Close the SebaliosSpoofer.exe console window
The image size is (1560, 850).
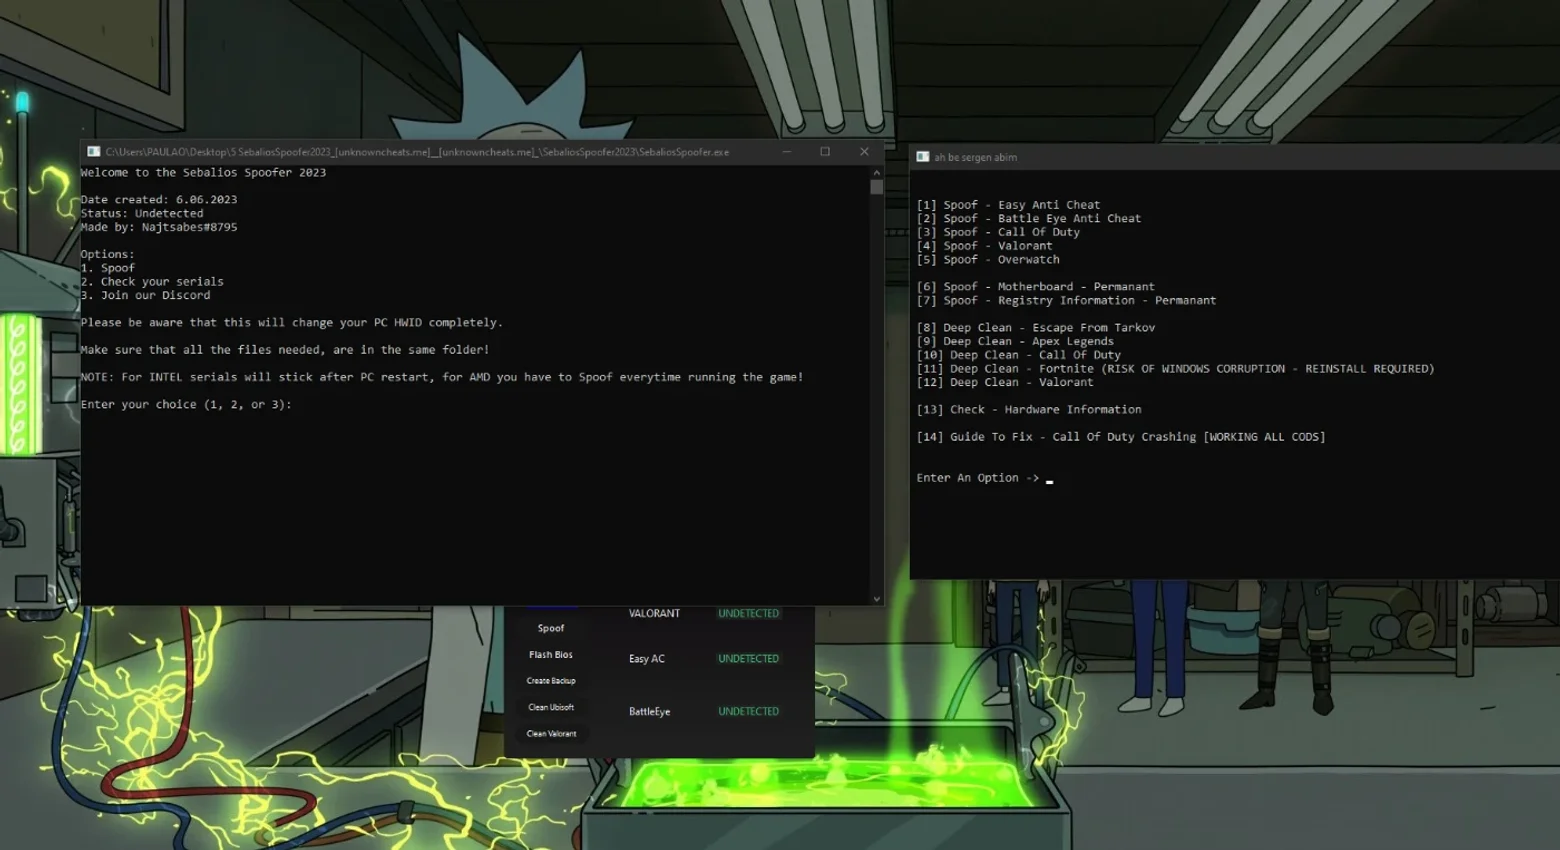(864, 152)
